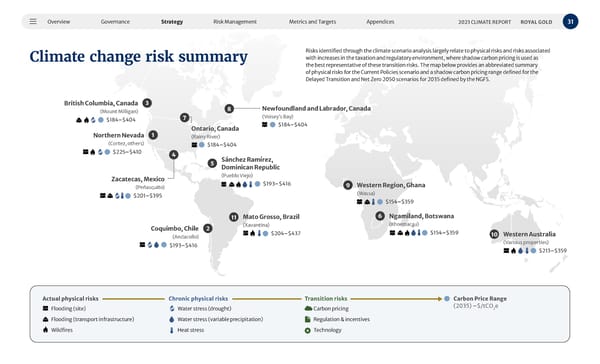Click the $225–$410 Northern Nevada price range
This screenshot has width=600, height=364.
[x=127, y=152]
